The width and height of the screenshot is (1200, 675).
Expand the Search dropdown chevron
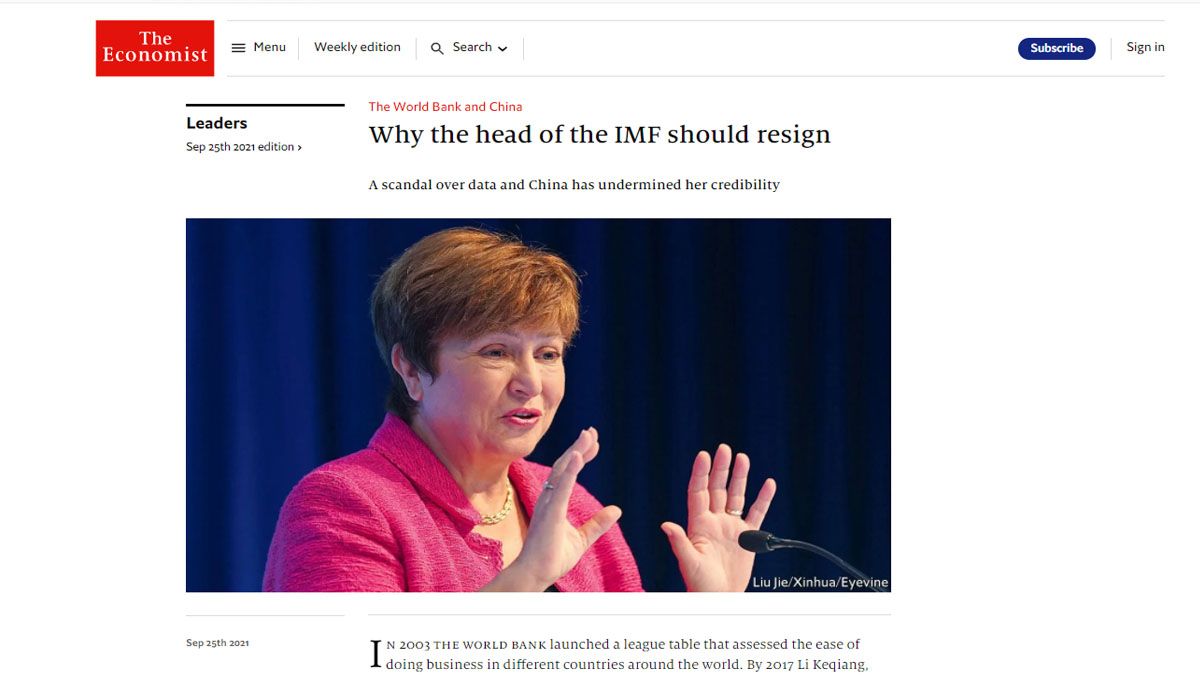coord(502,49)
